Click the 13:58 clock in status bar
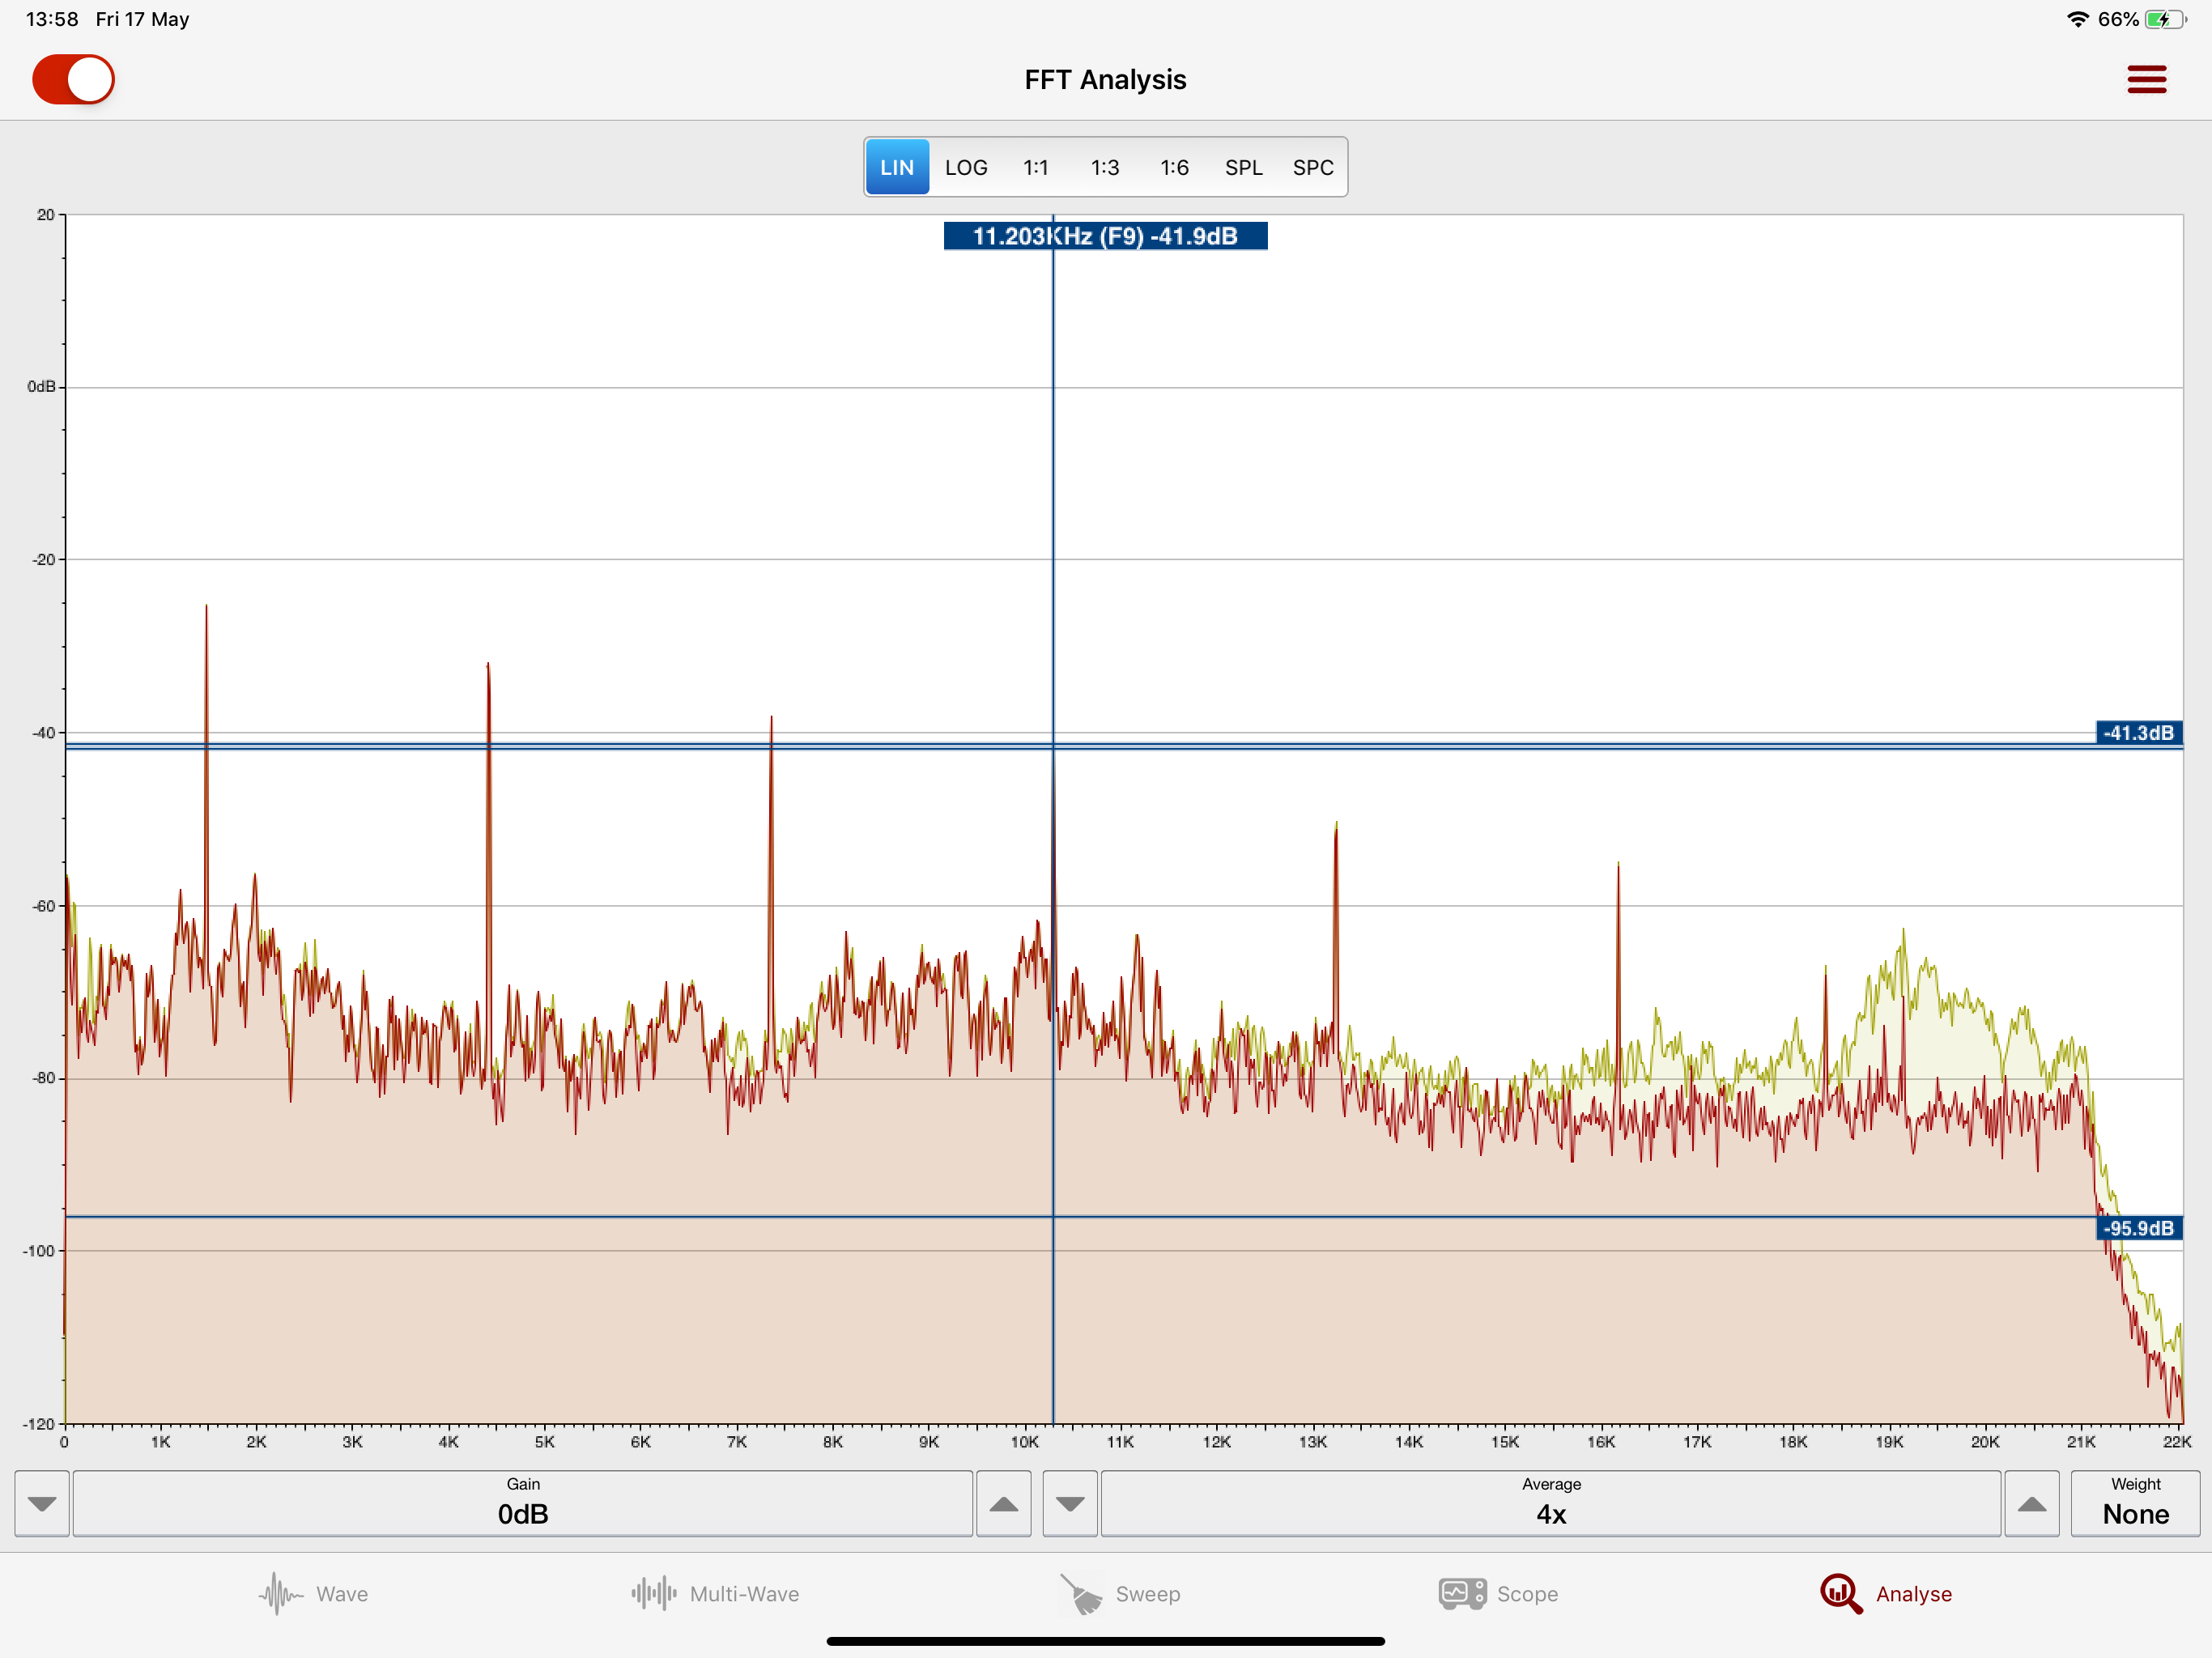This screenshot has height=1658, width=2212. point(52,19)
